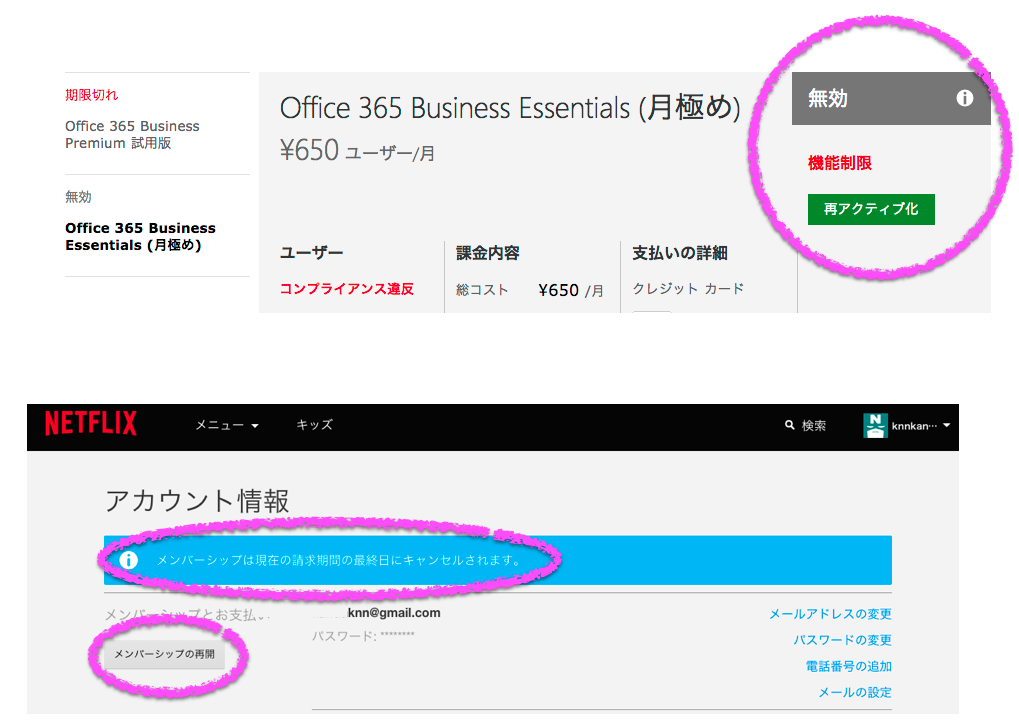1019x724 pixels.
Task: Open メールの設定 link
Action: coord(855,692)
